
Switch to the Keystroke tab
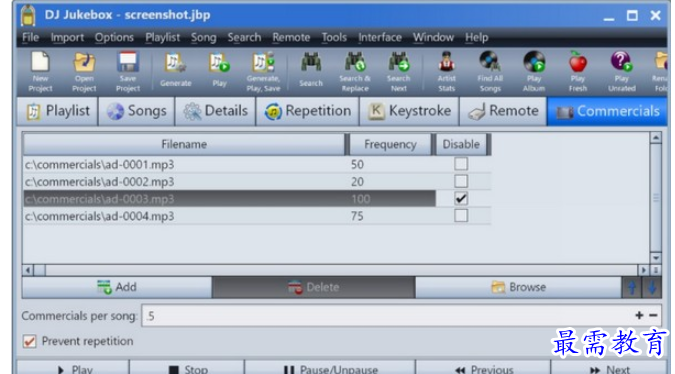(x=409, y=111)
